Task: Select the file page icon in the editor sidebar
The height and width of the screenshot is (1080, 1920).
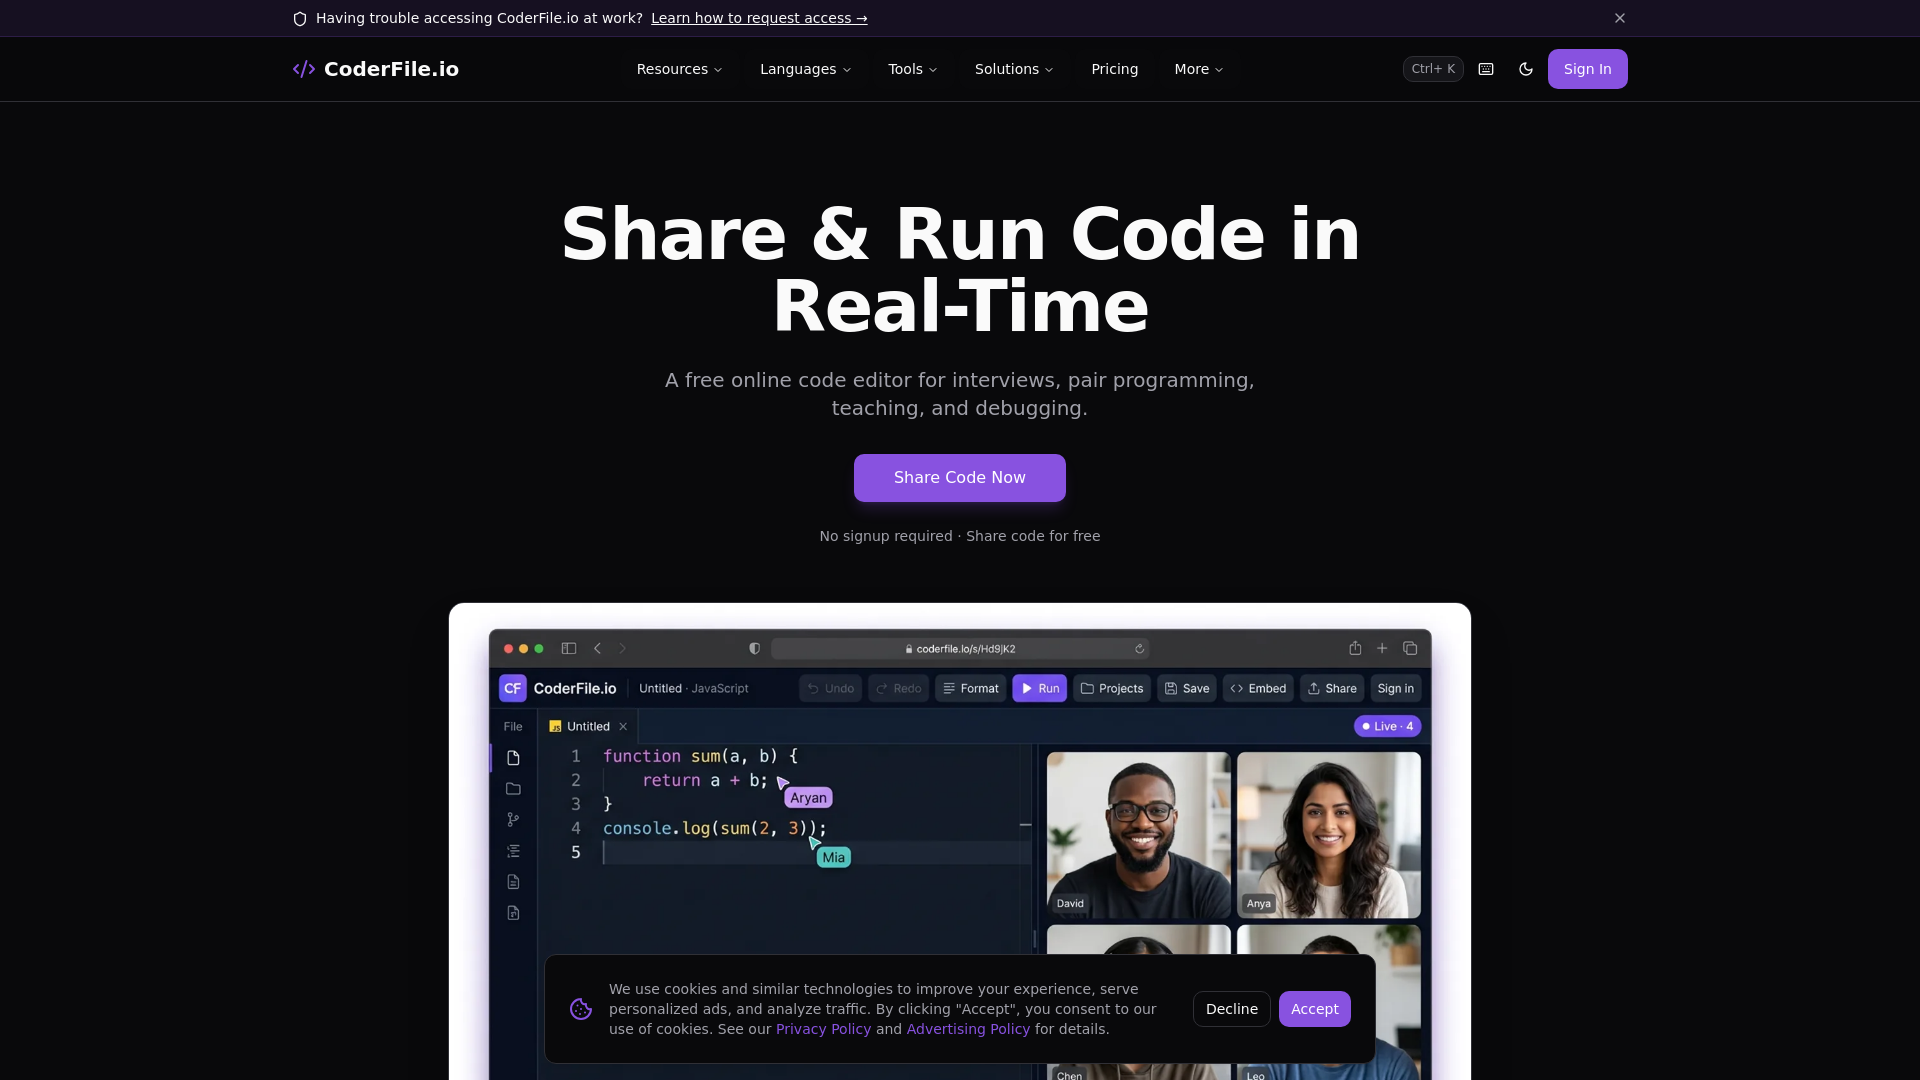Action: pos(513,758)
